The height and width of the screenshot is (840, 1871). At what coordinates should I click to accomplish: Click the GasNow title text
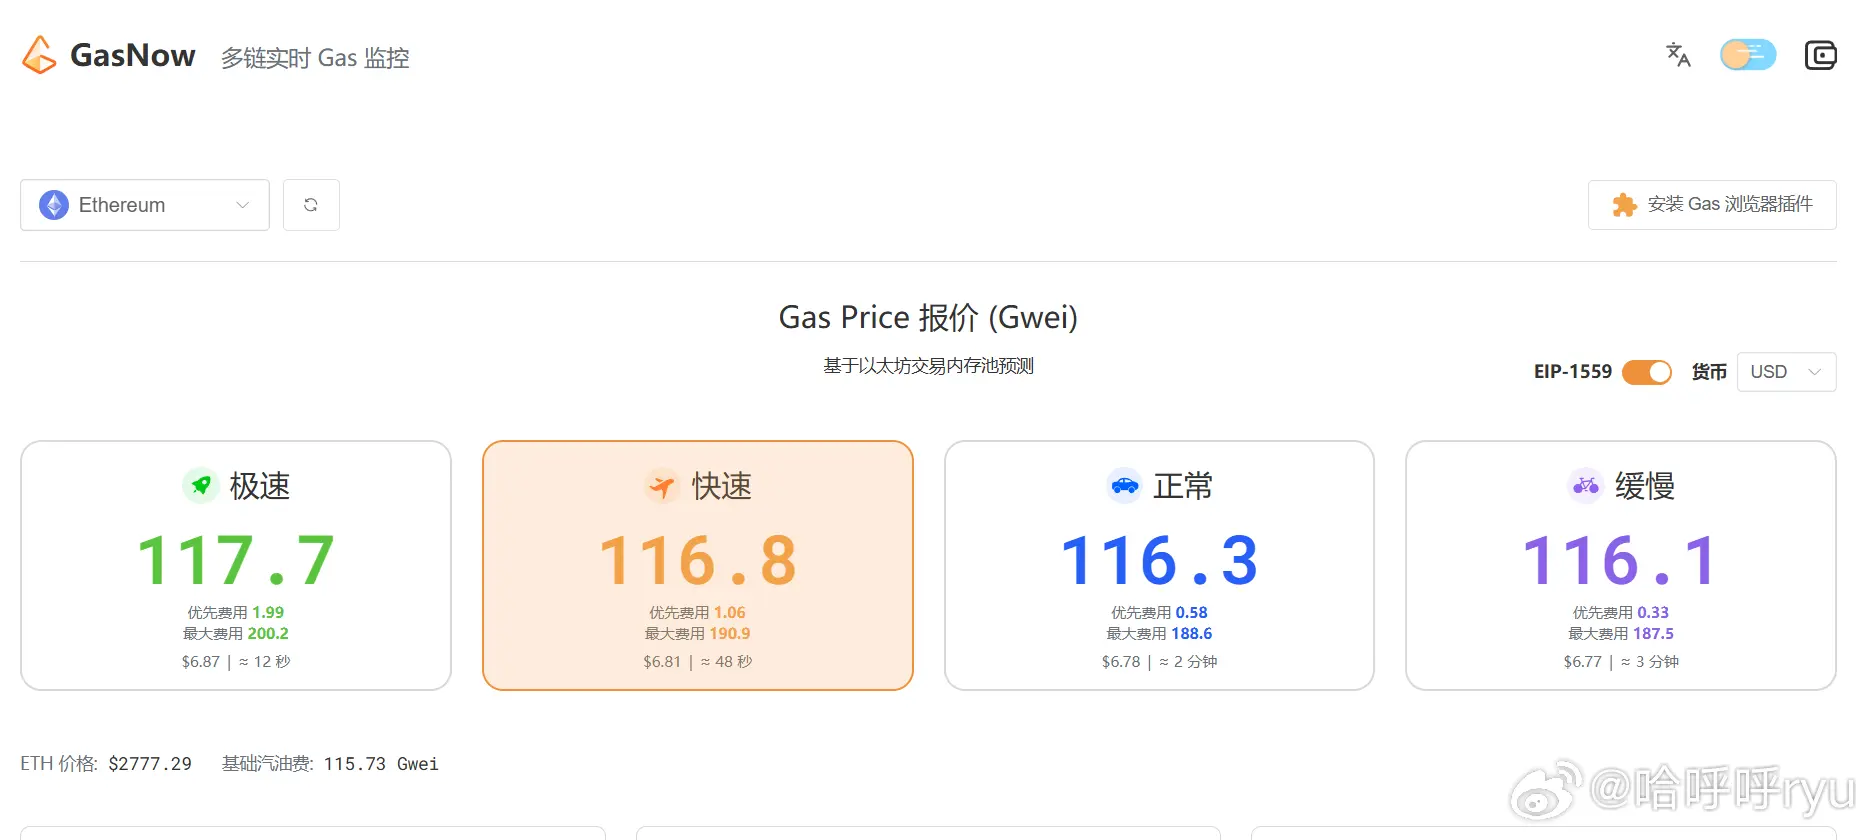click(x=133, y=55)
